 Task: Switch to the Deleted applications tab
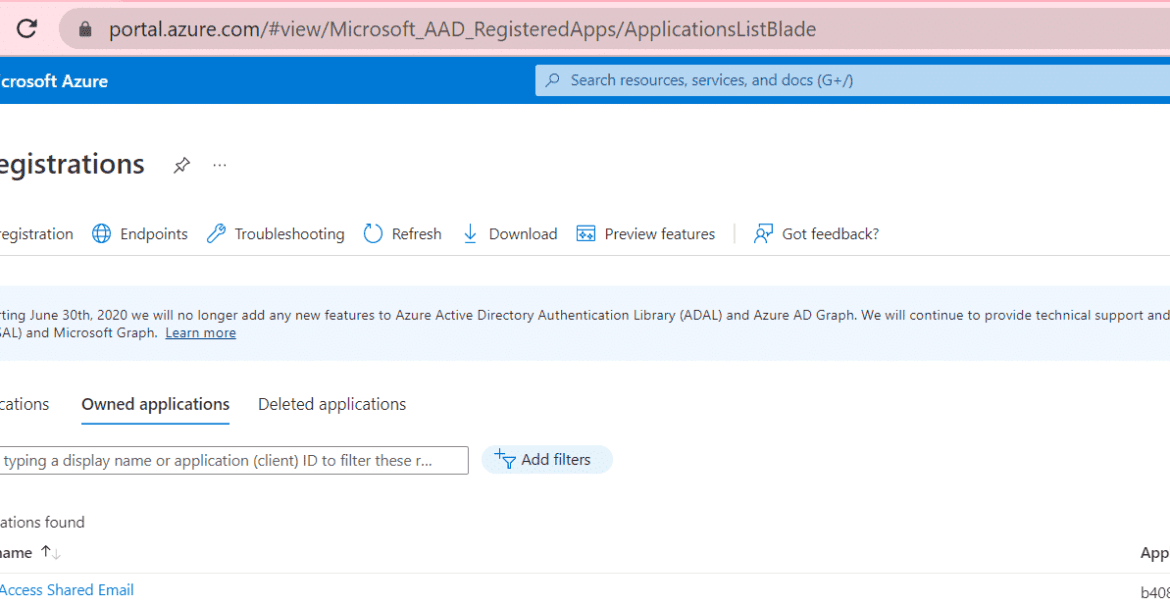[x=332, y=404]
